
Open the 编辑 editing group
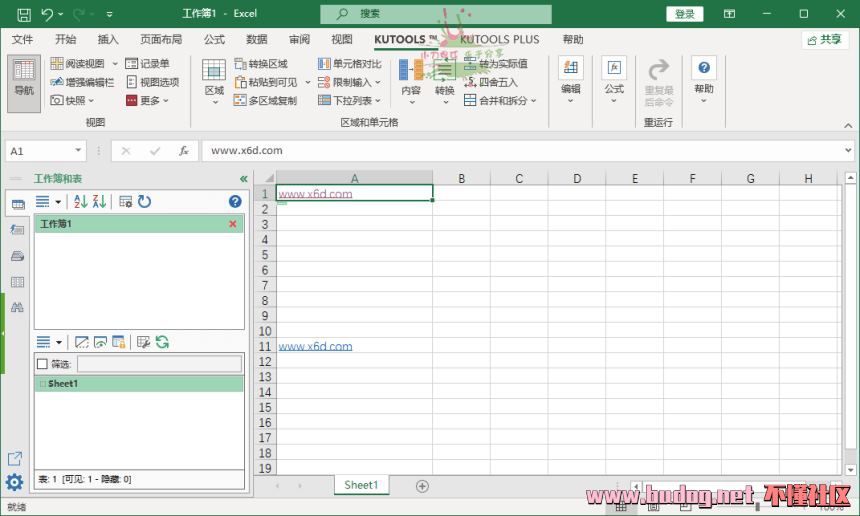[x=570, y=80]
